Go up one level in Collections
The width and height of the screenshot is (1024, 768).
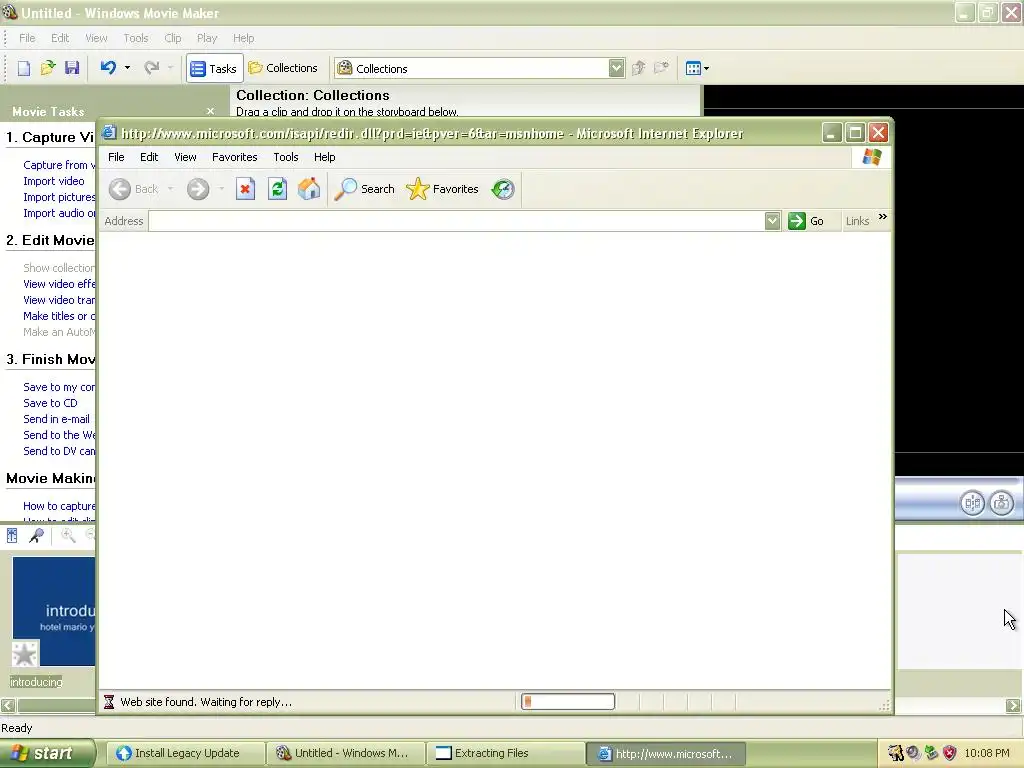[639, 68]
